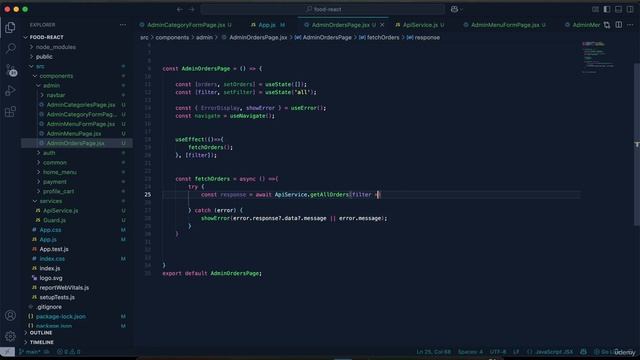Screen dimensions: 640x360
Task: Click the fetchOrders breadcrumb
Action: [383, 38]
